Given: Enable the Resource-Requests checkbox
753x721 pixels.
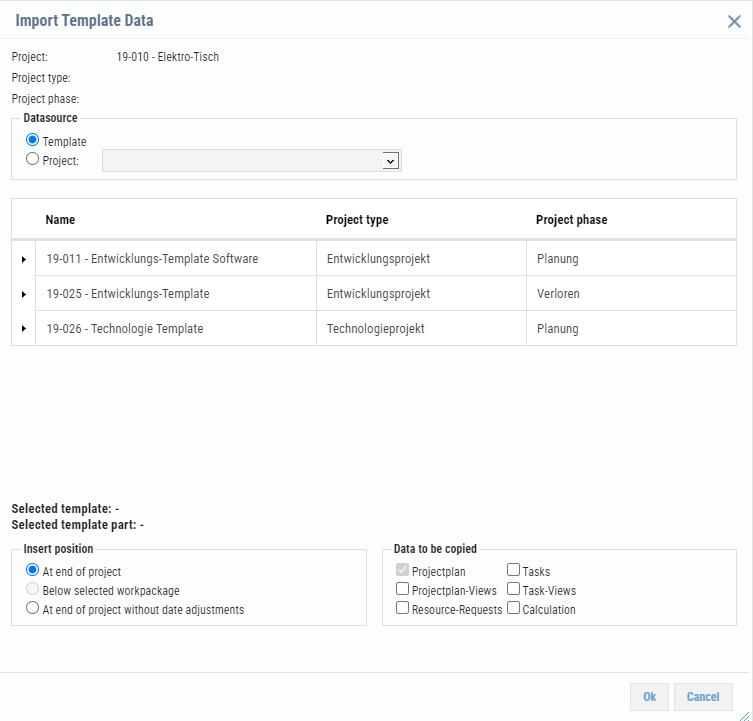Looking at the screenshot, I should (x=402, y=608).
